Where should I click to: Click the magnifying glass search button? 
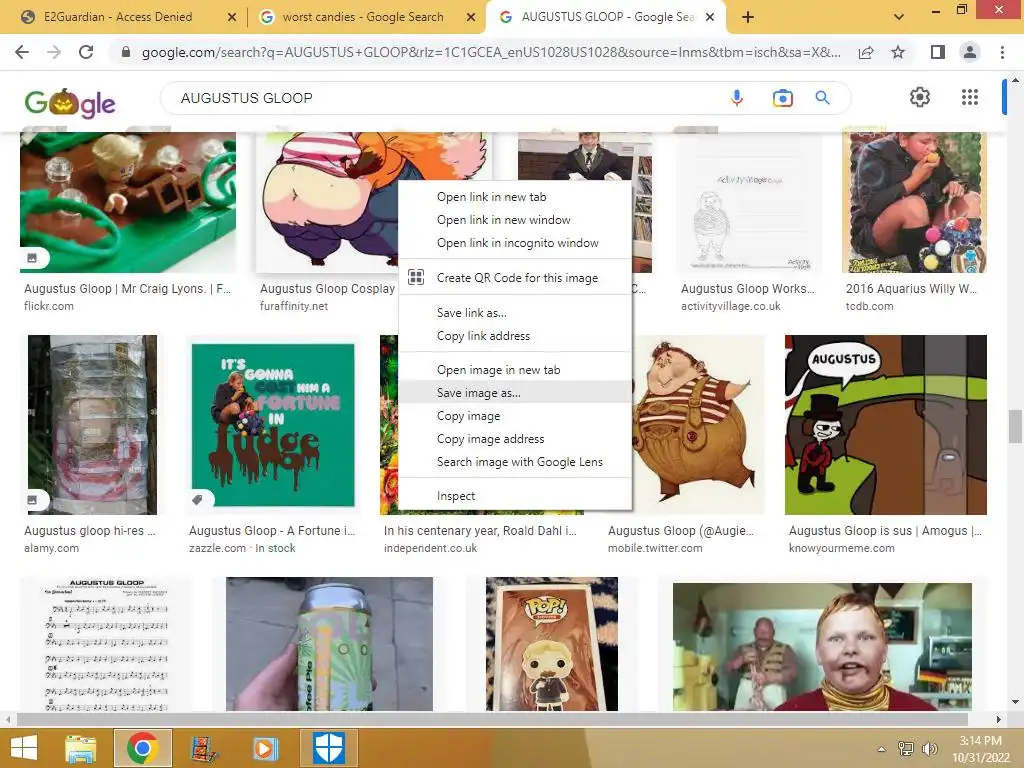822,98
